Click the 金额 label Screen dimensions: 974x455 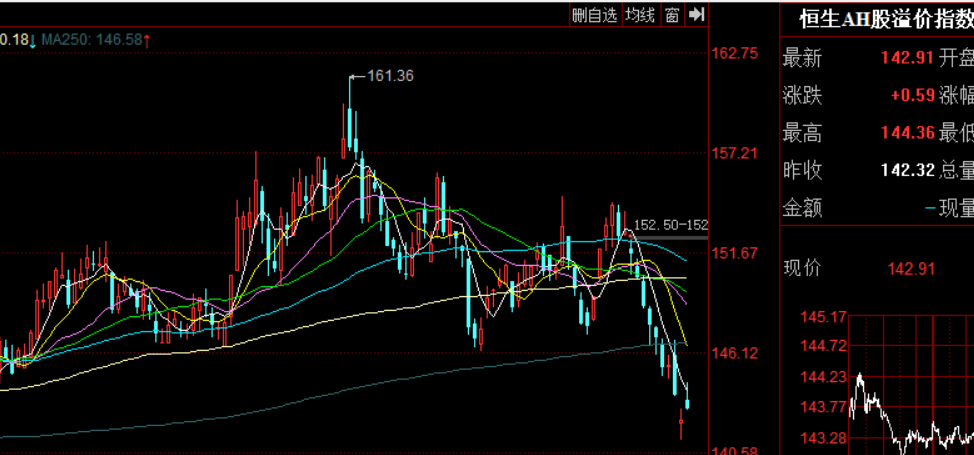tap(803, 208)
